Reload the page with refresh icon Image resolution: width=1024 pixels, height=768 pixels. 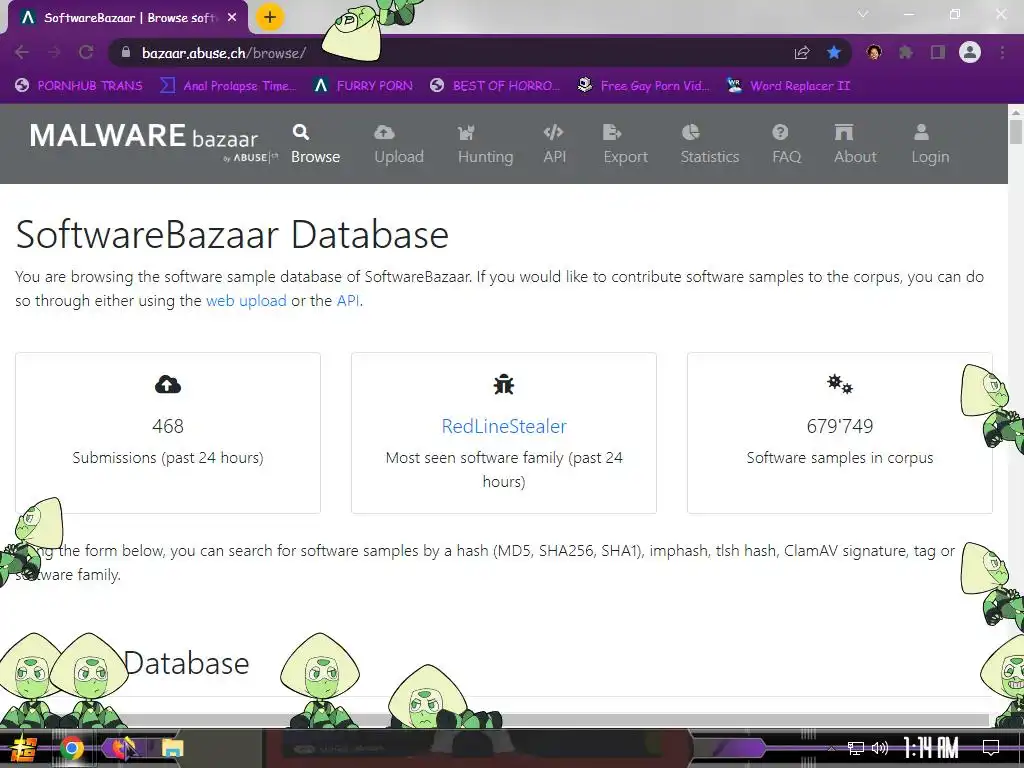86,52
